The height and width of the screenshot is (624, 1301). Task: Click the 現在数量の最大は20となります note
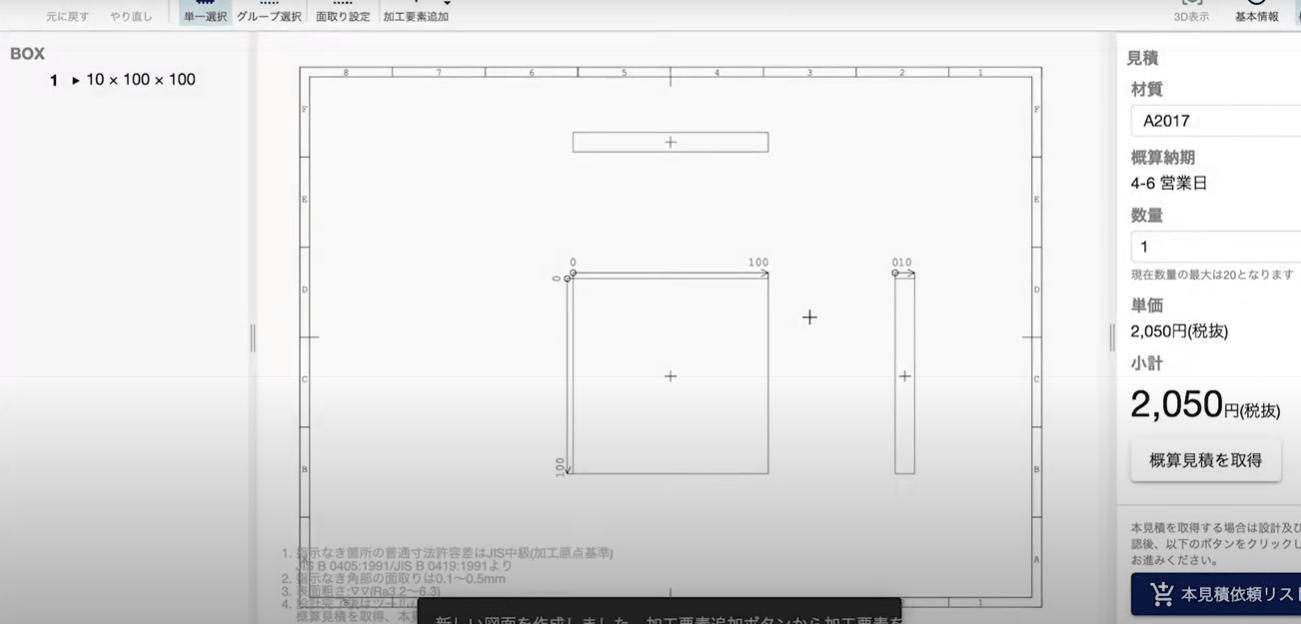pyautogui.click(x=1212, y=274)
